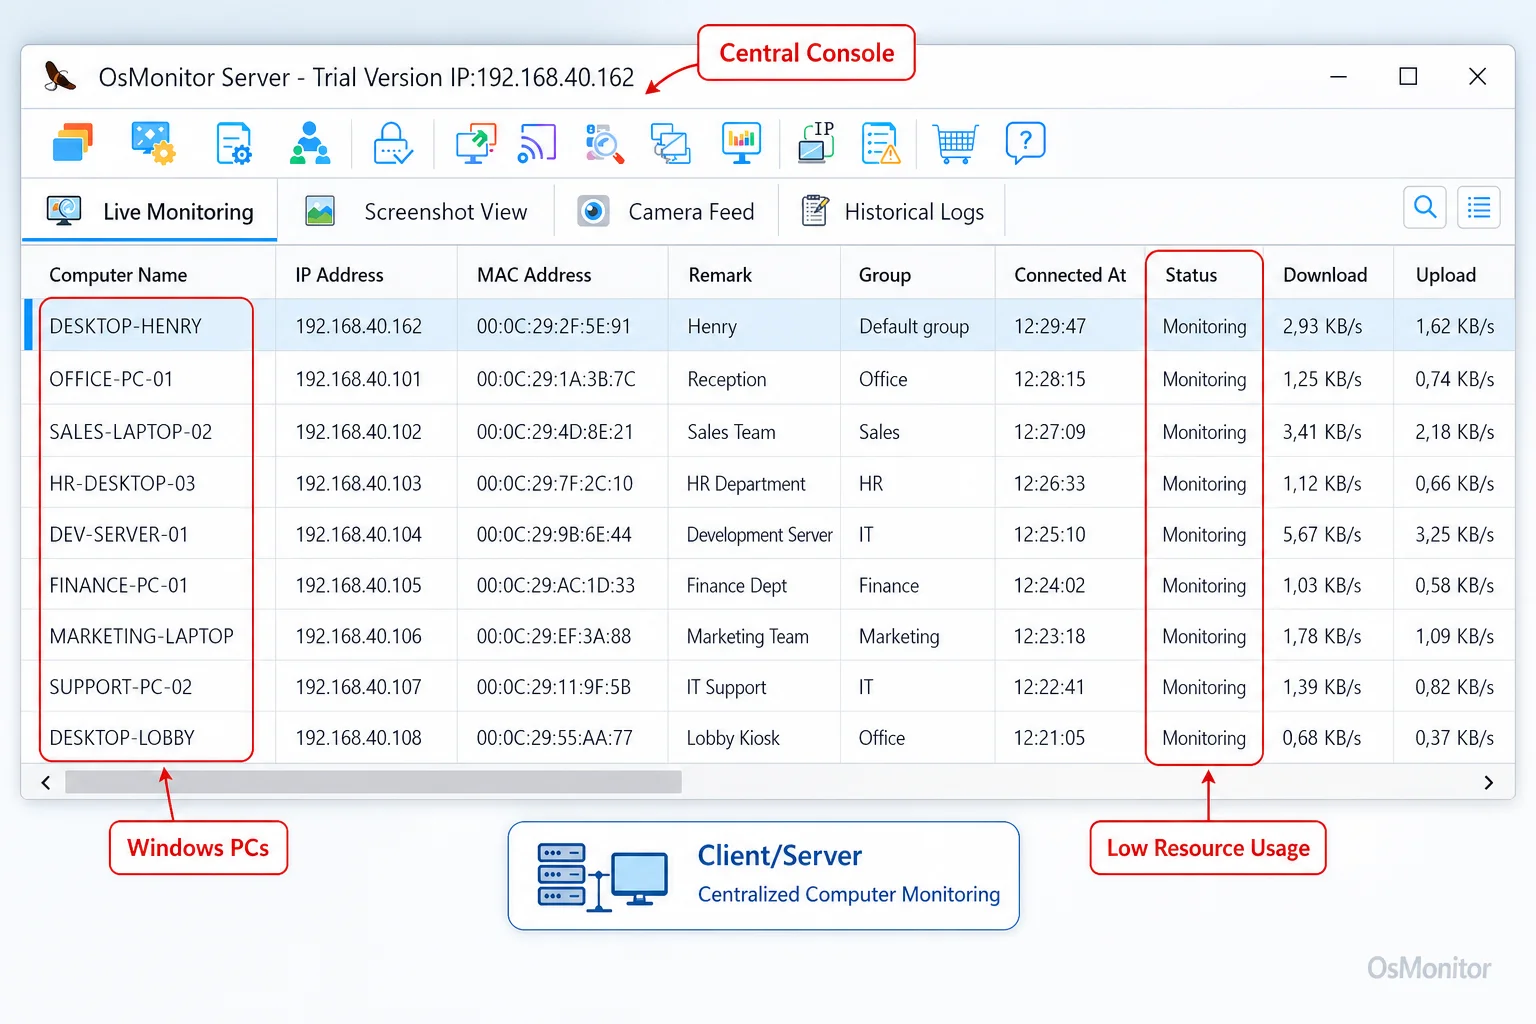The image size is (1536, 1024).
Task: Click the Development Server remark cell
Action: point(759,534)
